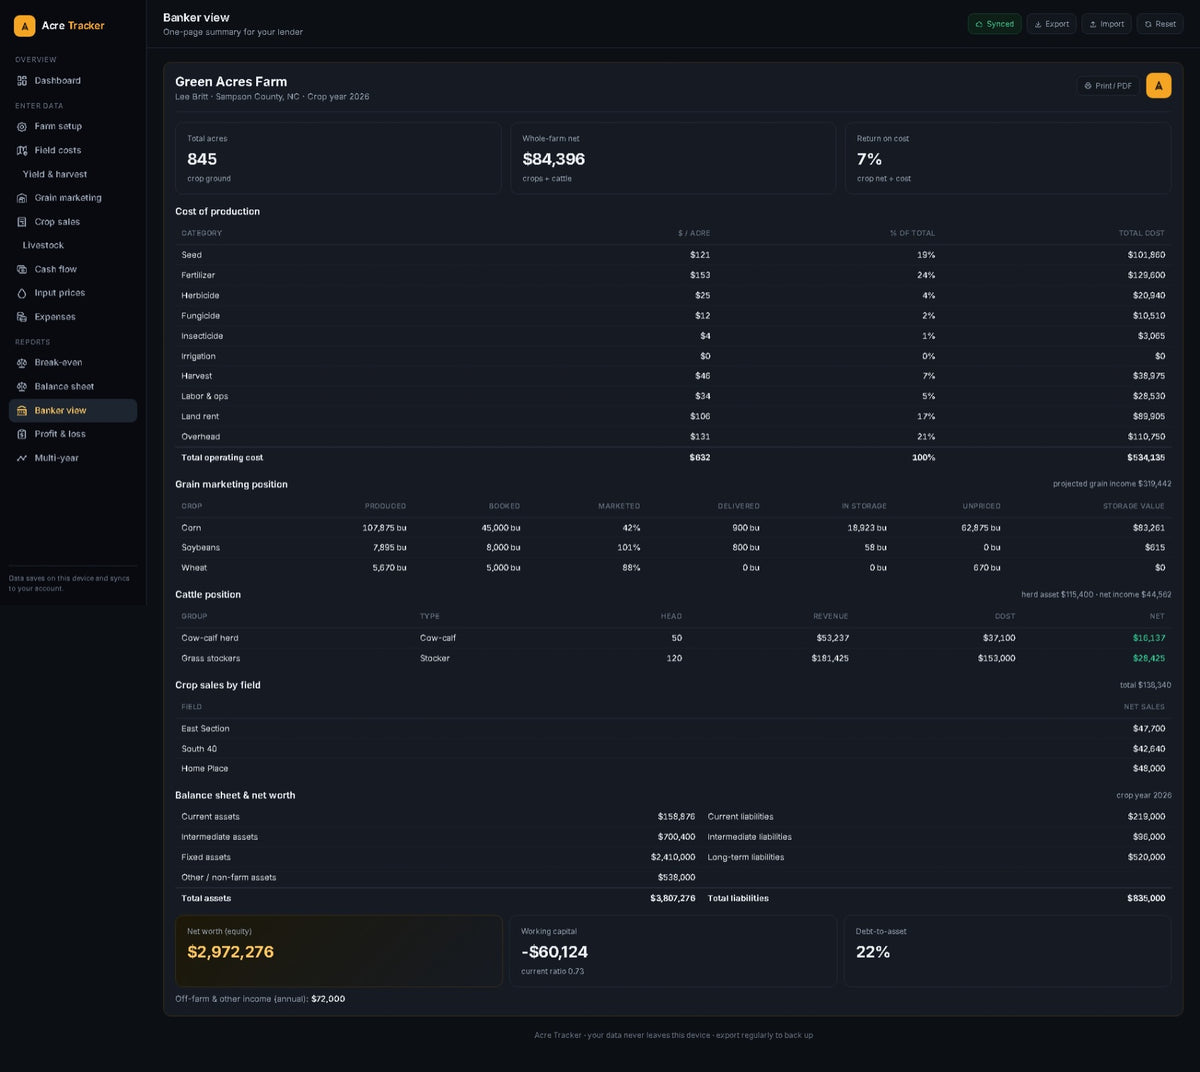Click the East Section field row
Image resolution: width=1200 pixels, height=1072 pixels.
click(x=673, y=729)
